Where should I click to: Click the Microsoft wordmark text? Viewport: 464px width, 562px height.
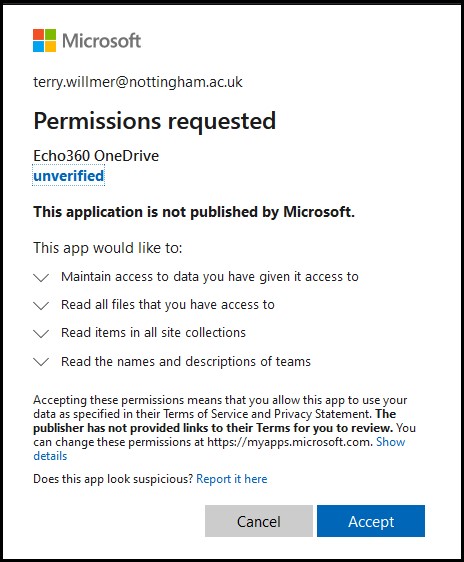(x=101, y=41)
